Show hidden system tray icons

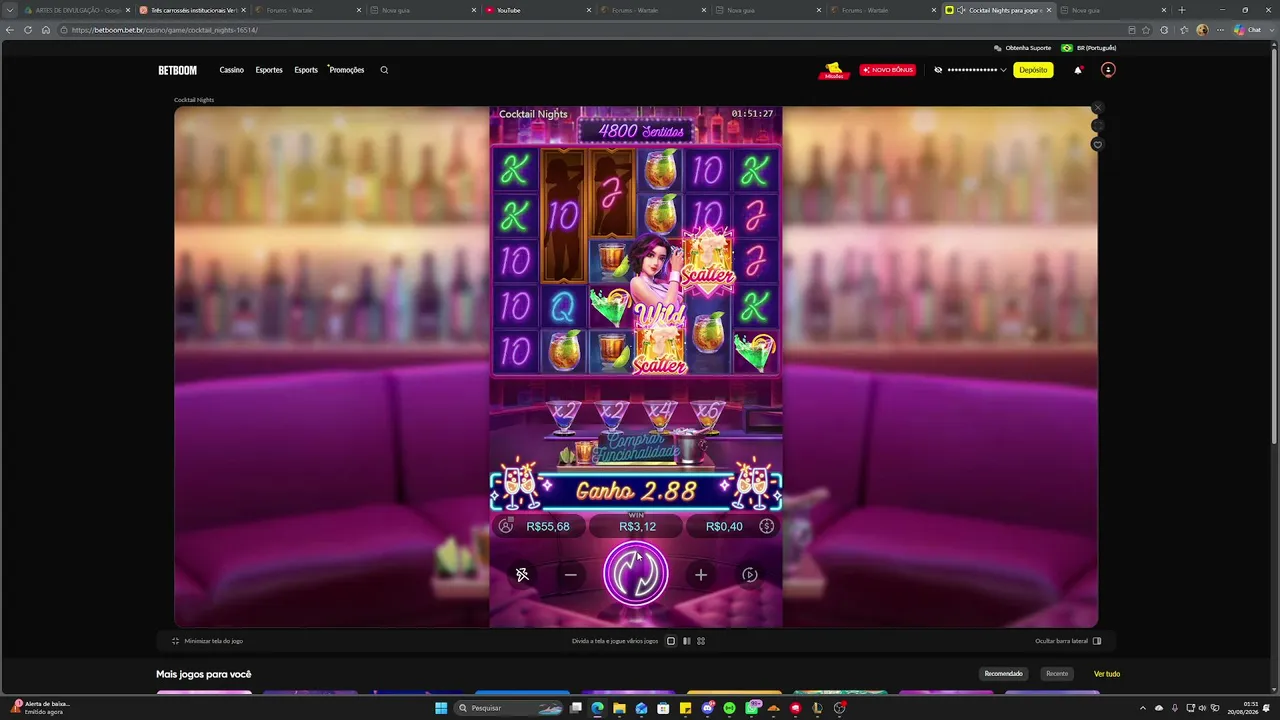click(1144, 708)
